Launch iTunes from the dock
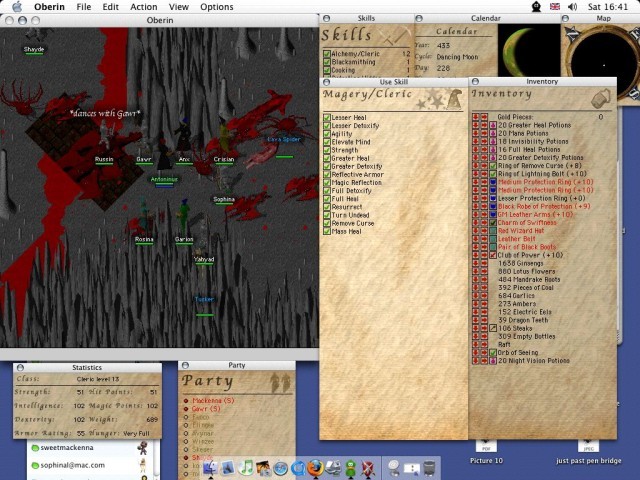The width and height of the screenshot is (640, 480). point(246,468)
